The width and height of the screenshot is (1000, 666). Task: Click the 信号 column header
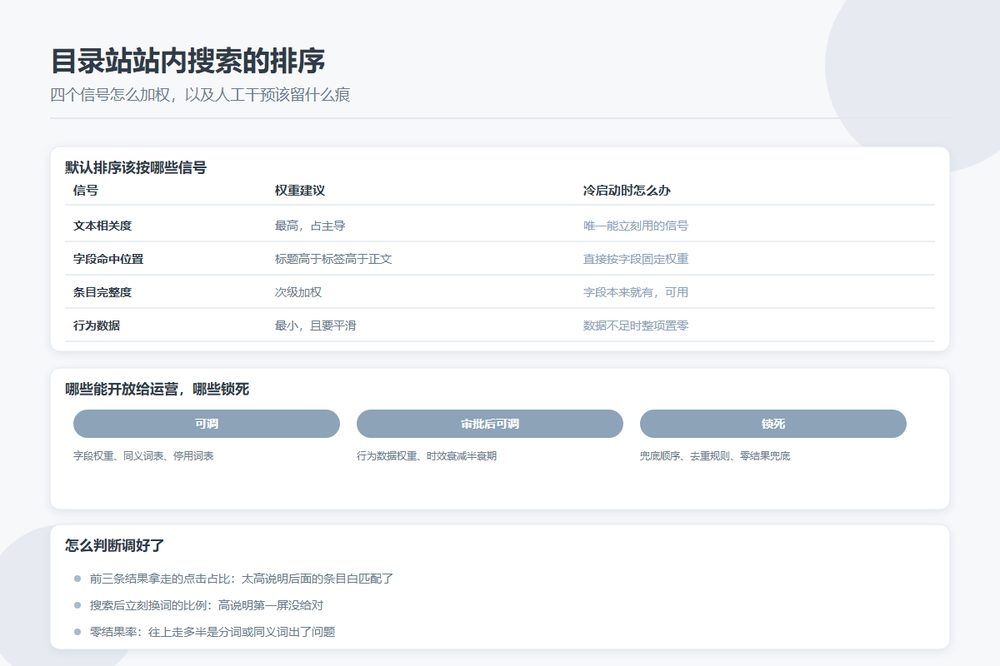click(x=85, y=190)
